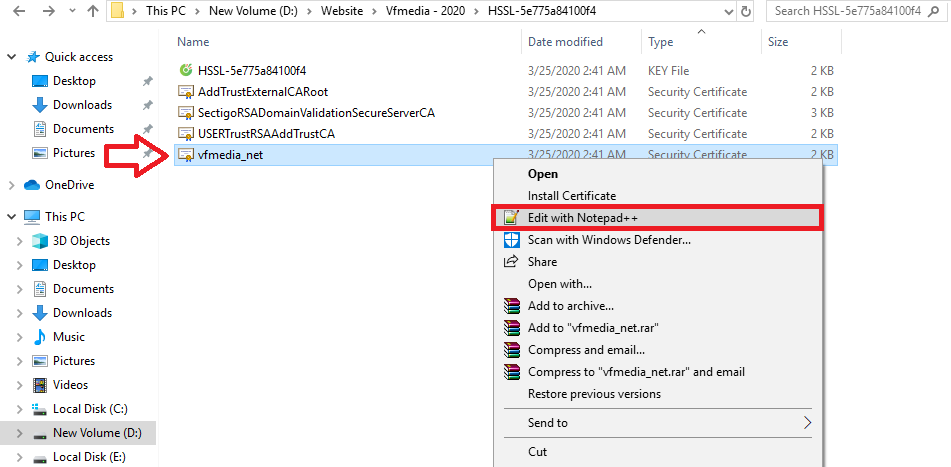Open Documents under Quick access
Image resolution: width=951 pixels, height=467 pixels.
coord(83,129)
